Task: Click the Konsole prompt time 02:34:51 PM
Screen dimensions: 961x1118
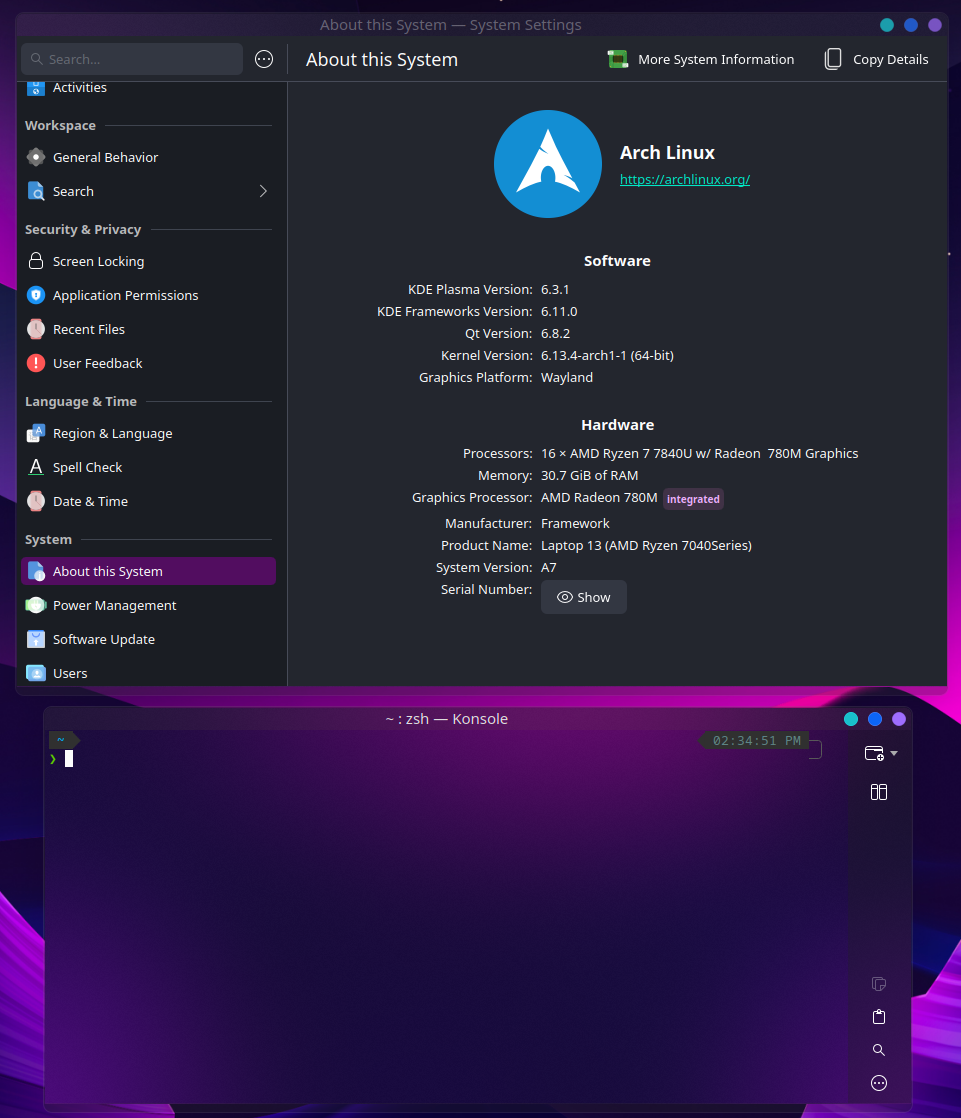Action: coord(756,741)
